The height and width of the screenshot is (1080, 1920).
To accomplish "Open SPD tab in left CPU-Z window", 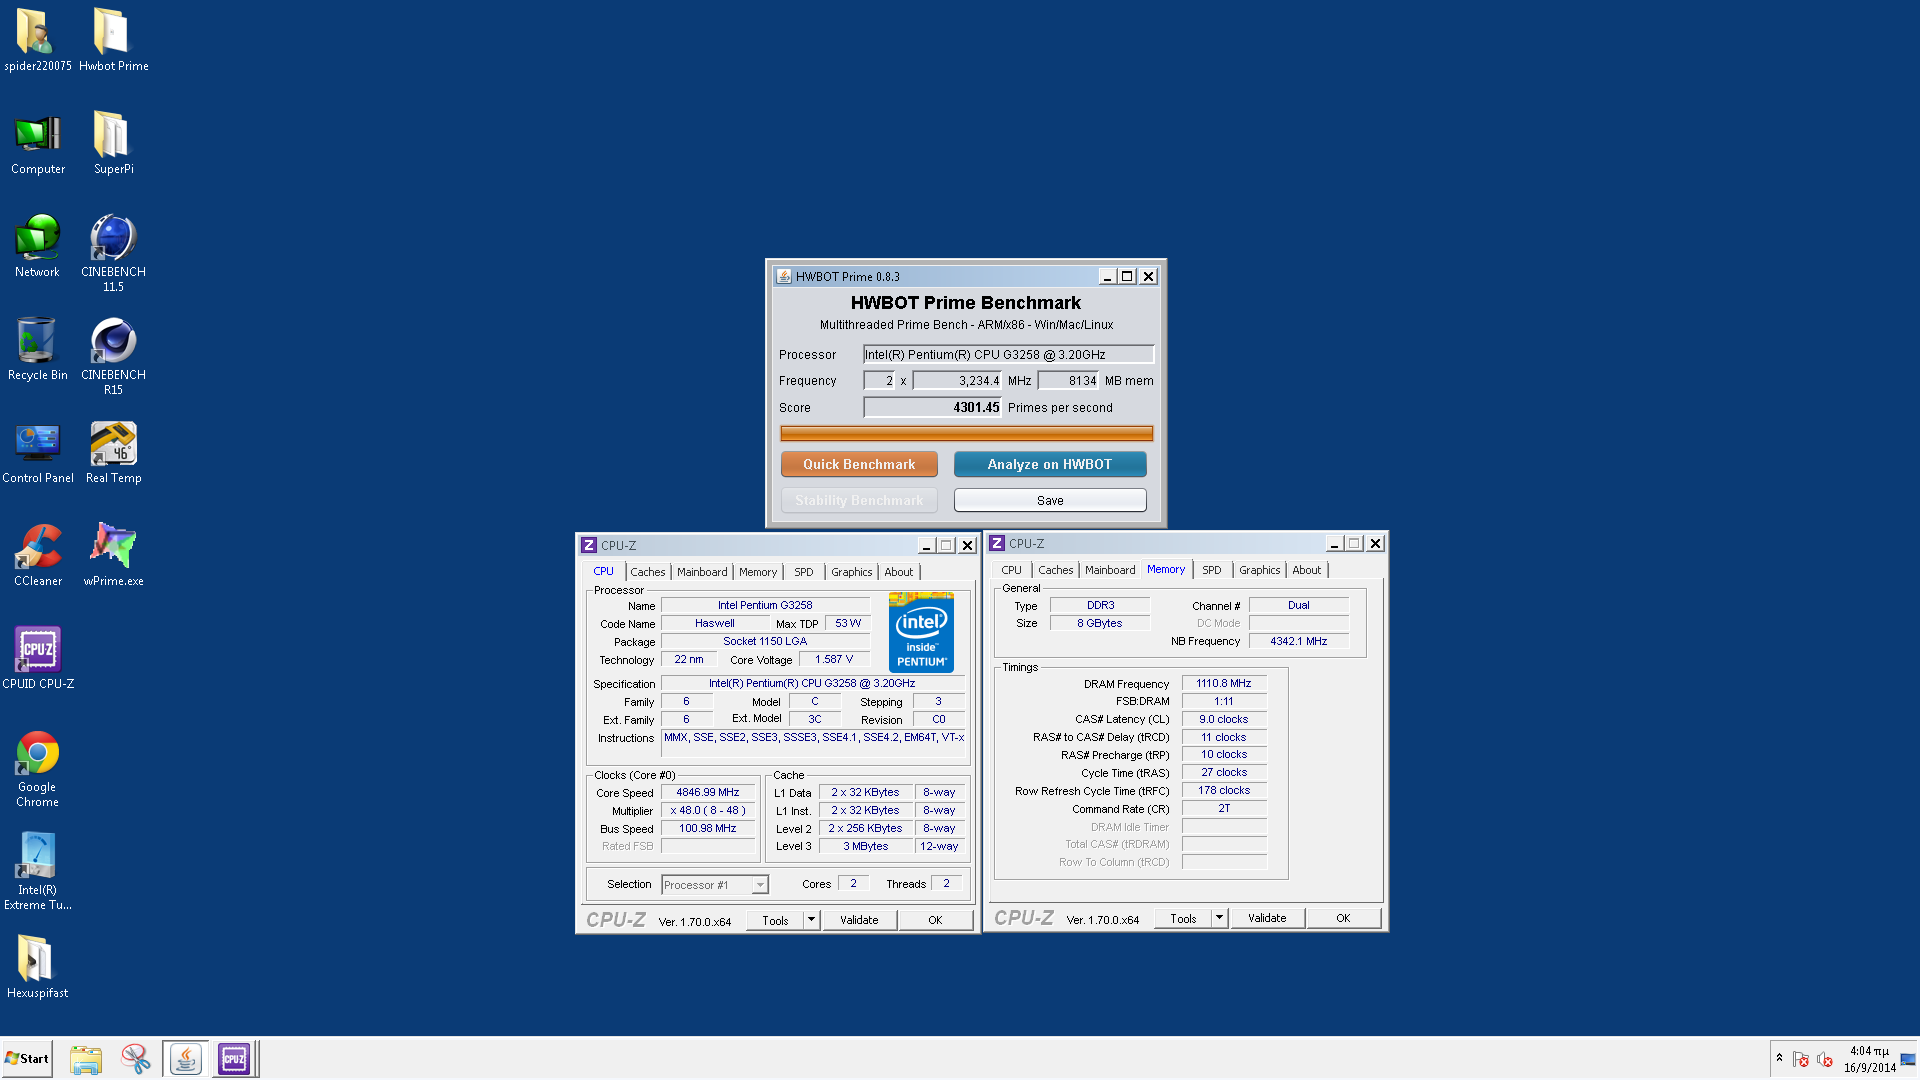I will (x=803, y=572).
